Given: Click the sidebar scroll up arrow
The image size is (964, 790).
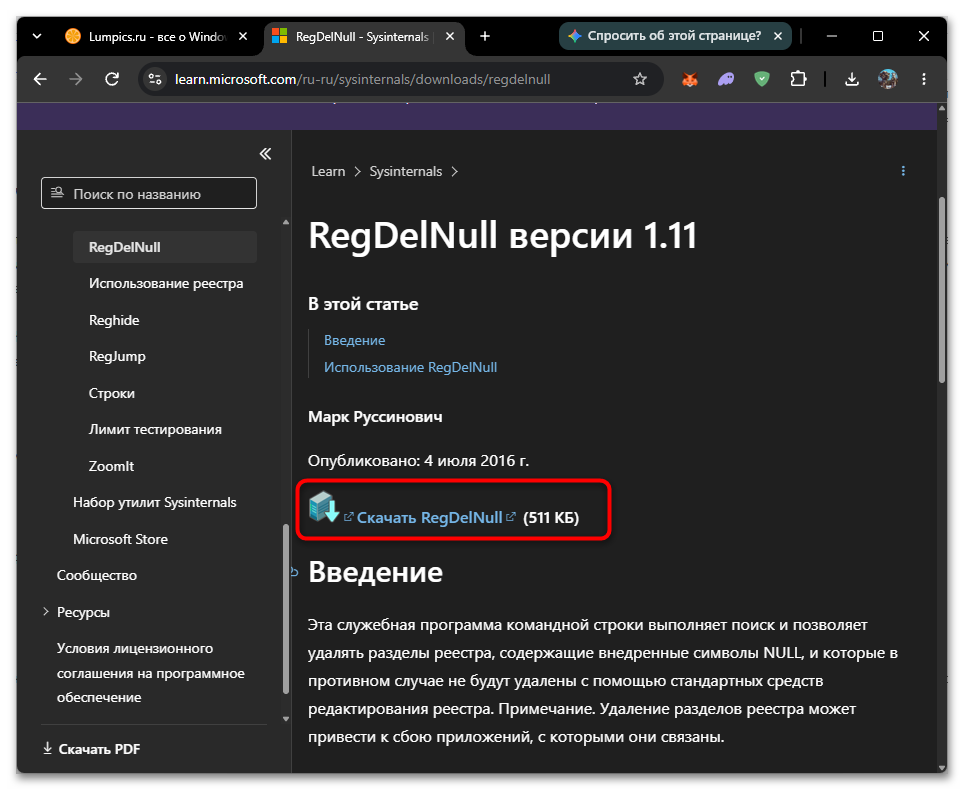Looking at the screenshot, I should coord(286,223).
